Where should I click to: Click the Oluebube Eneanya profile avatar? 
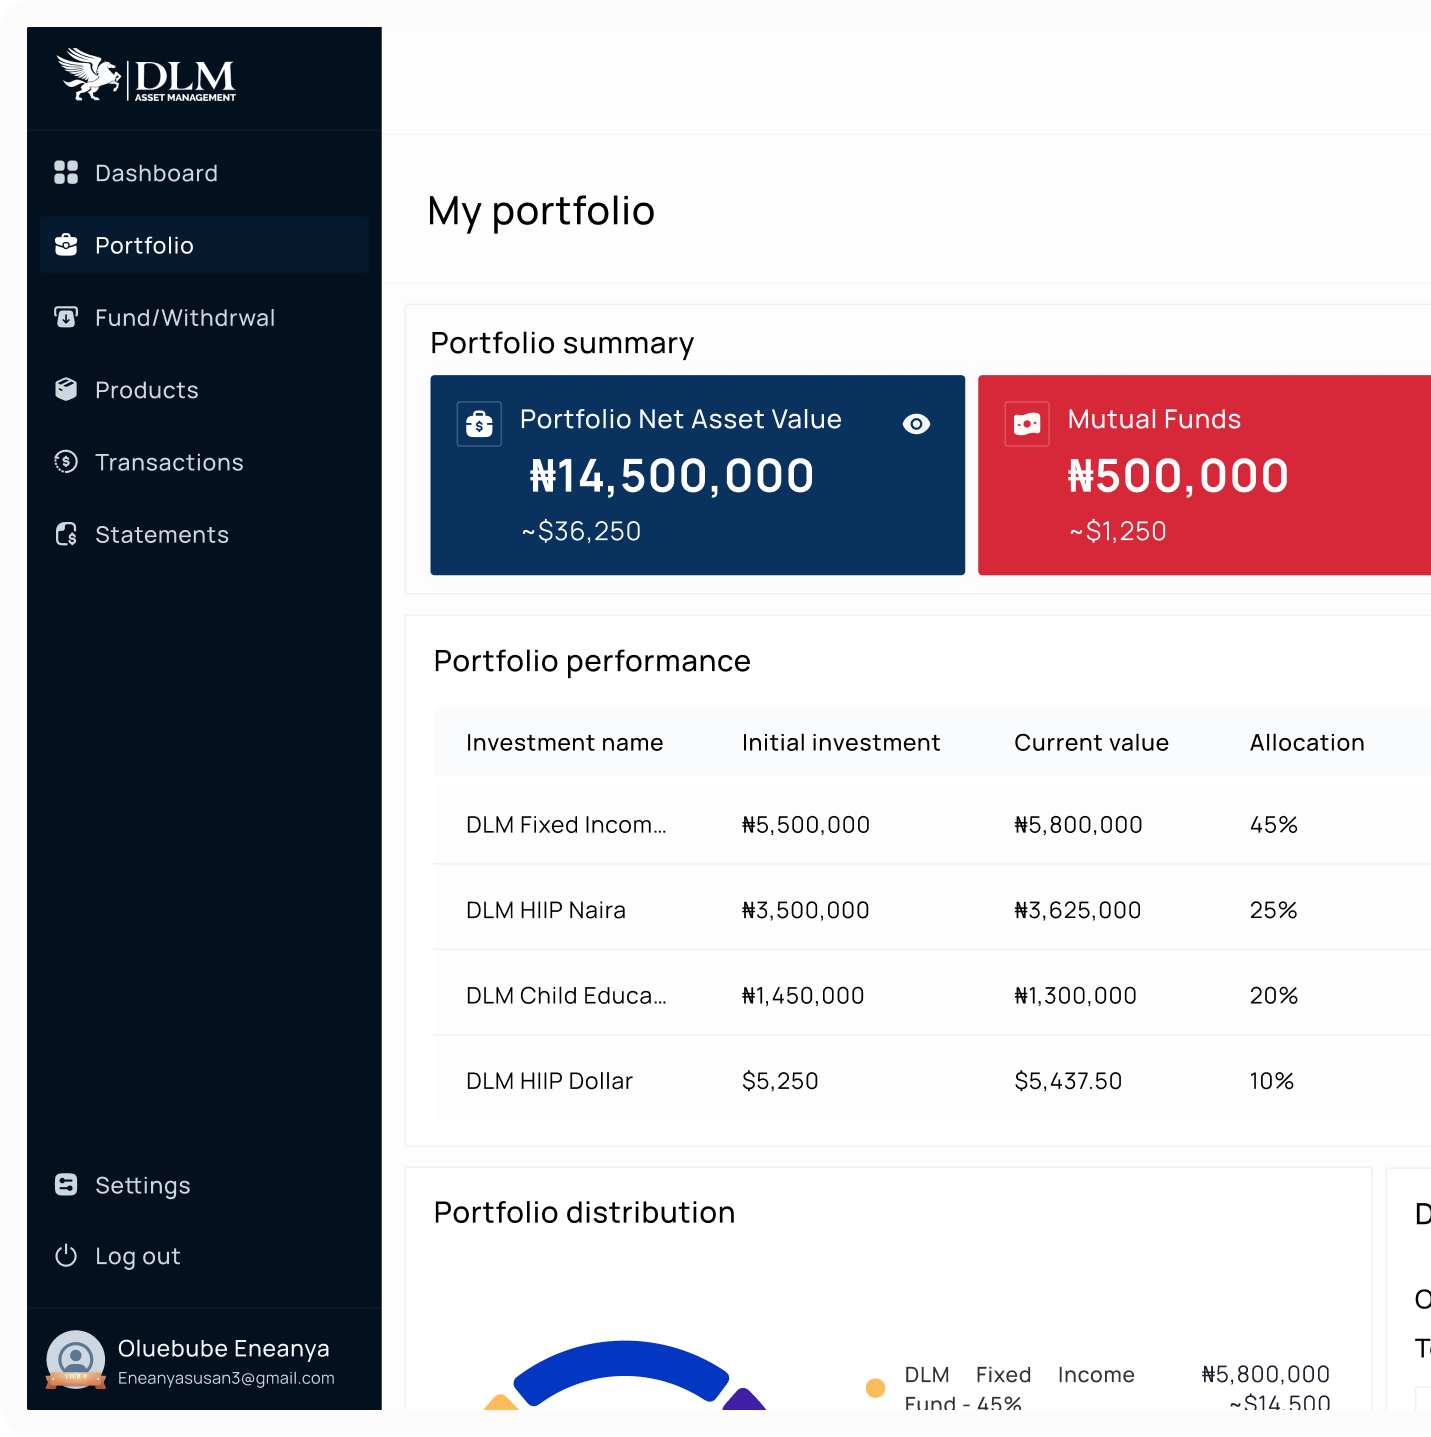(x=76, y=1360)
